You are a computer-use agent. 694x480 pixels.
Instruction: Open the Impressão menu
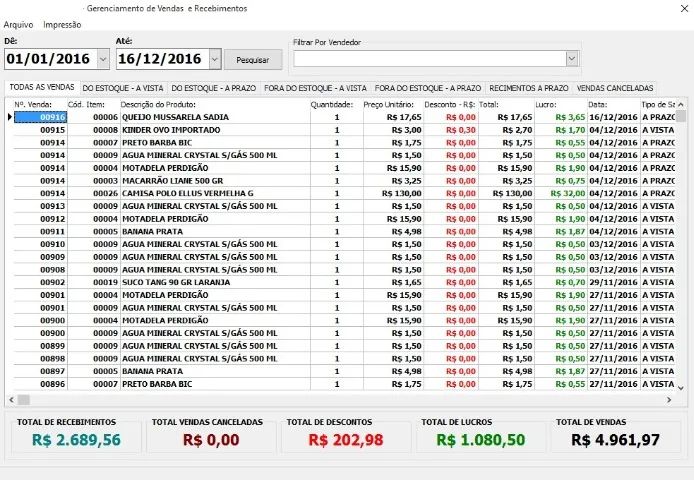click(62, 25)
